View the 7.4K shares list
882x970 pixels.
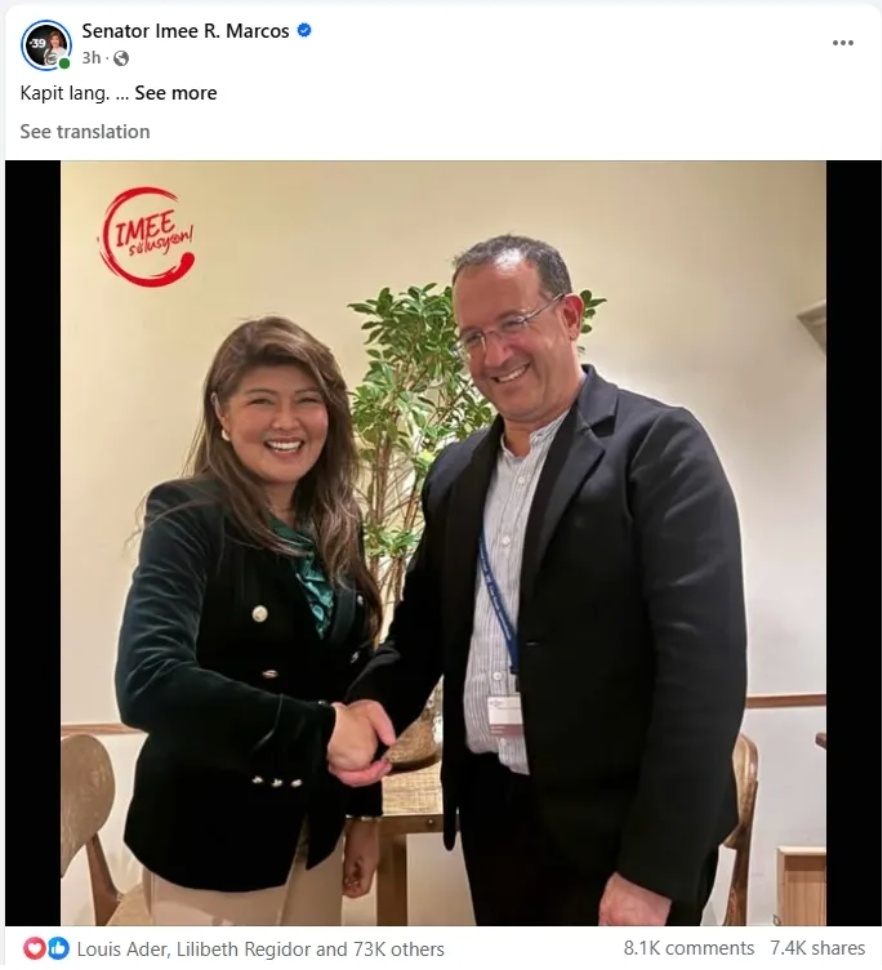(817, 948)
